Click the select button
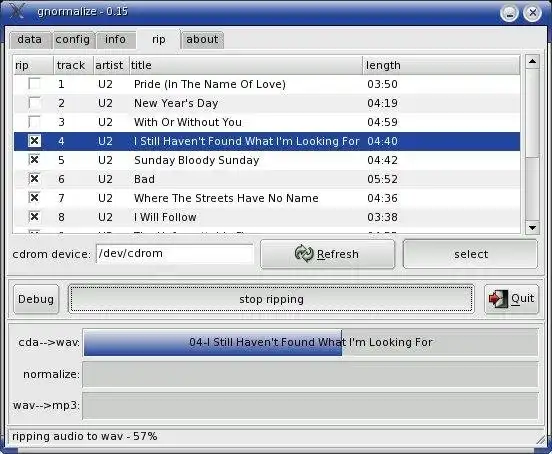The image size is (552, 454). tap(470, 254)
